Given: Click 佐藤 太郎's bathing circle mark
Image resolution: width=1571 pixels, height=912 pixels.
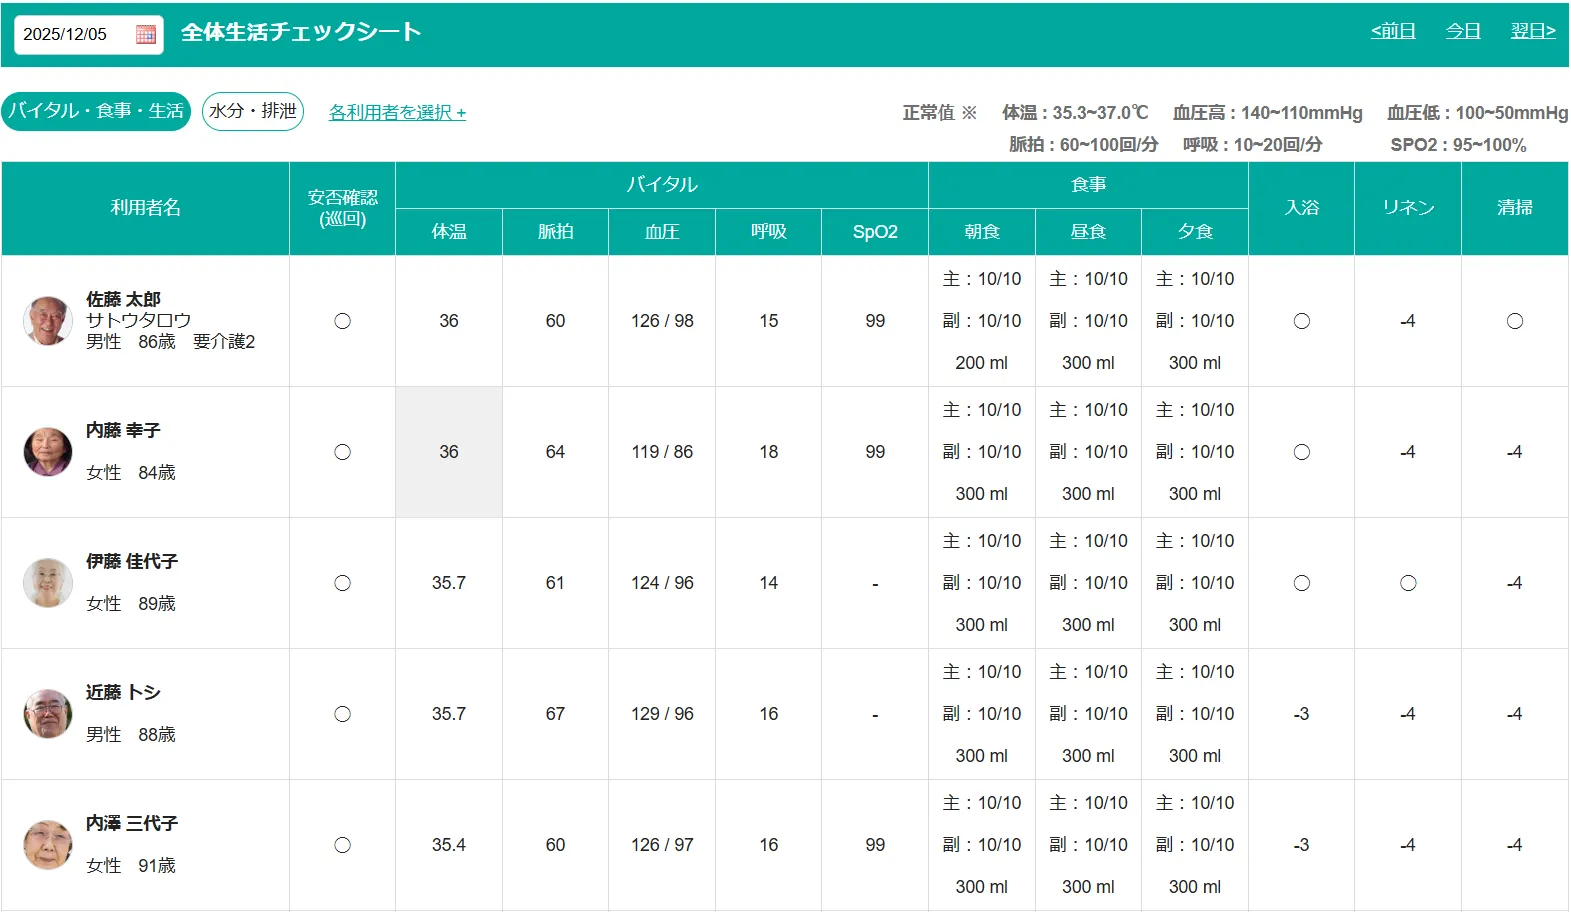Looking at the screenshot, I should pos(1301,321).
